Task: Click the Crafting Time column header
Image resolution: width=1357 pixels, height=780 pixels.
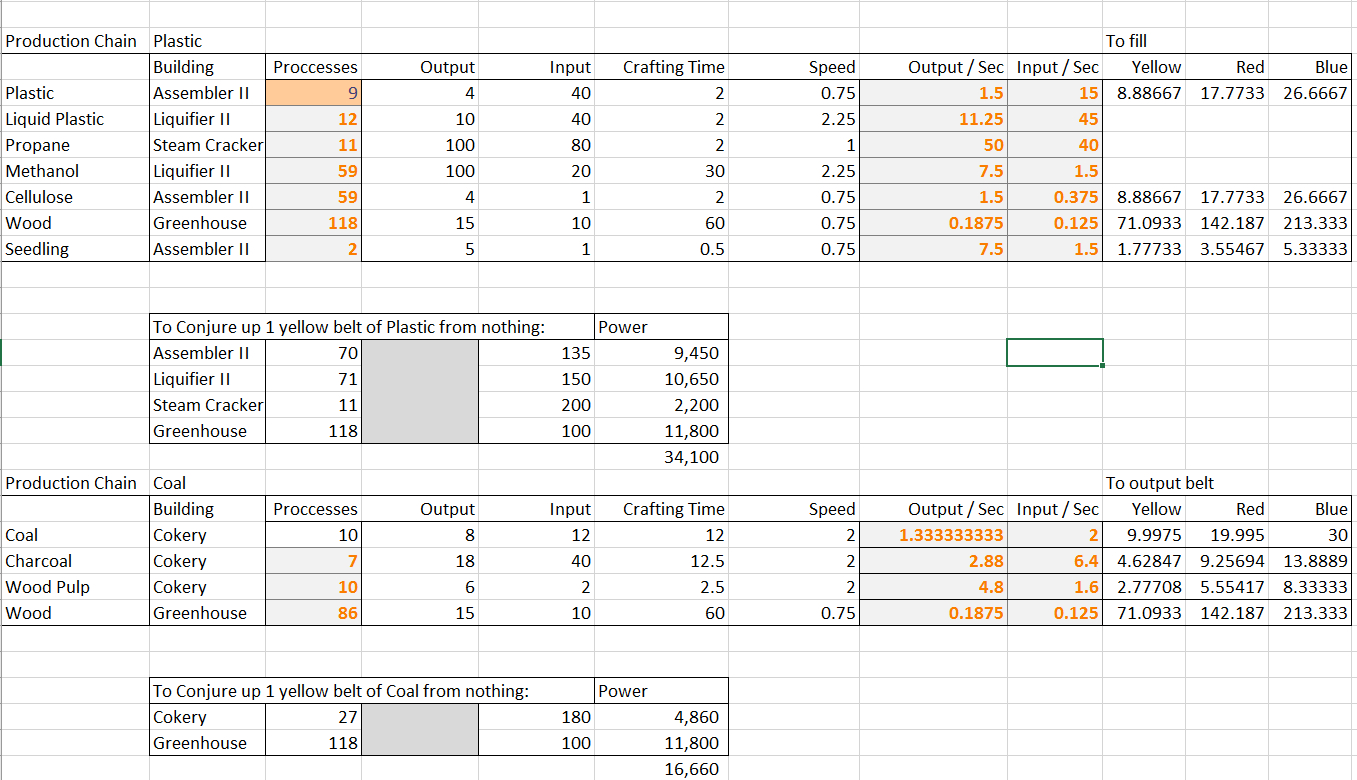Action: point(674,66)
